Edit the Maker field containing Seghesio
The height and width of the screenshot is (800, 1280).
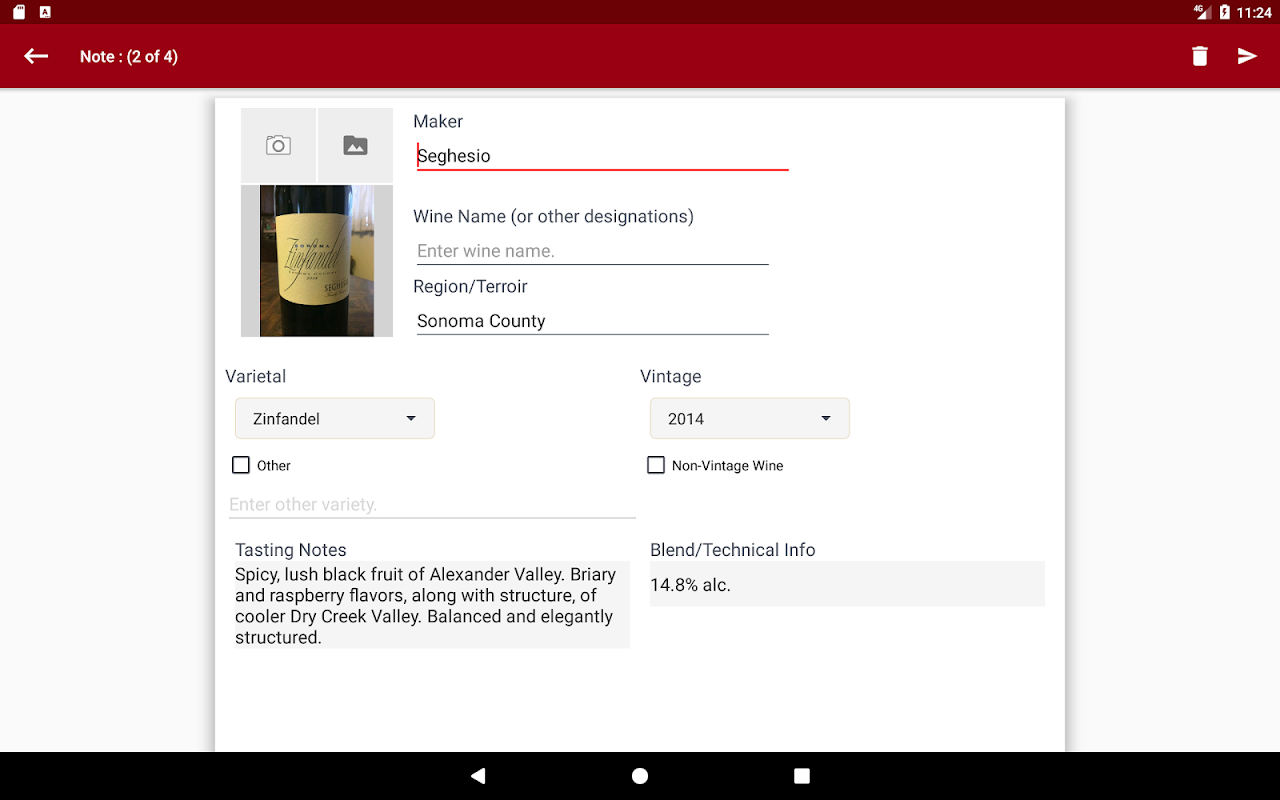(602, 156)
